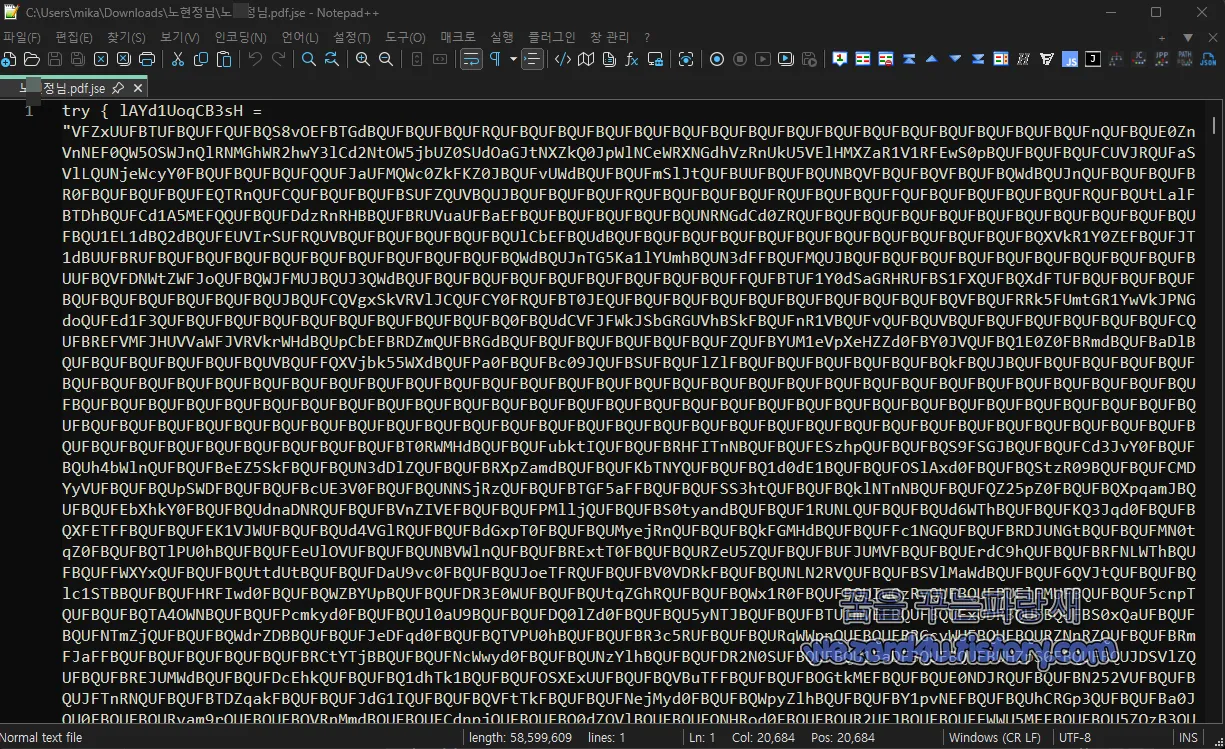
Task: Run macro multiple times icon
Action: [786, 59]
